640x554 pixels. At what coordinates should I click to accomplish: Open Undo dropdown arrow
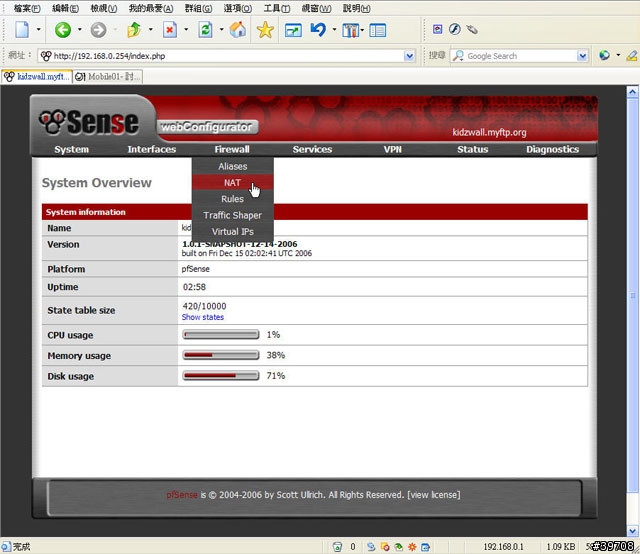tap(334, 29)
